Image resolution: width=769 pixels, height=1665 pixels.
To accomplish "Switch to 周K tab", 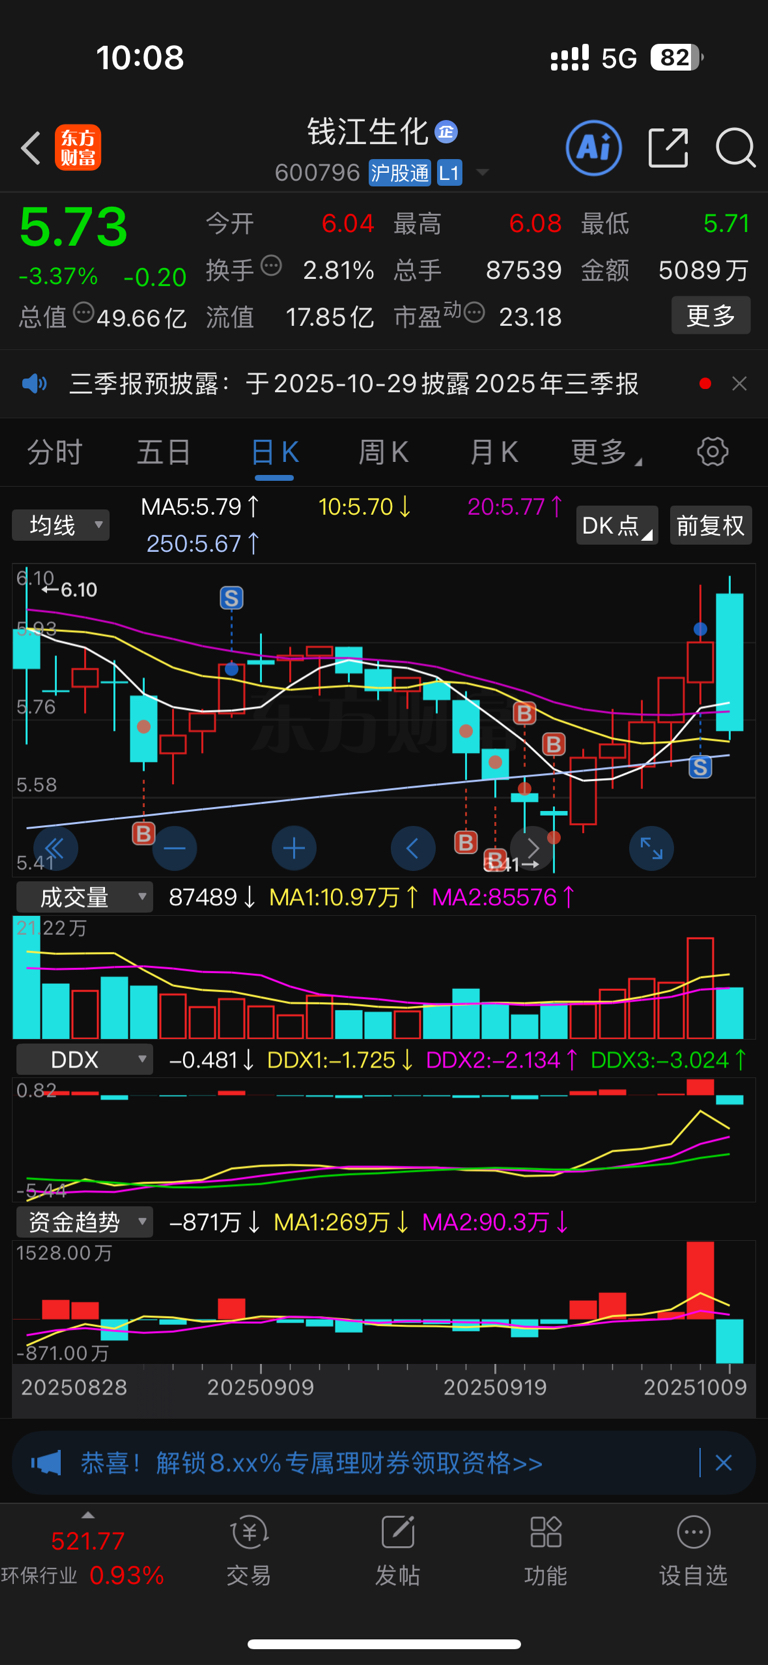I will click(x=384, y=453).
